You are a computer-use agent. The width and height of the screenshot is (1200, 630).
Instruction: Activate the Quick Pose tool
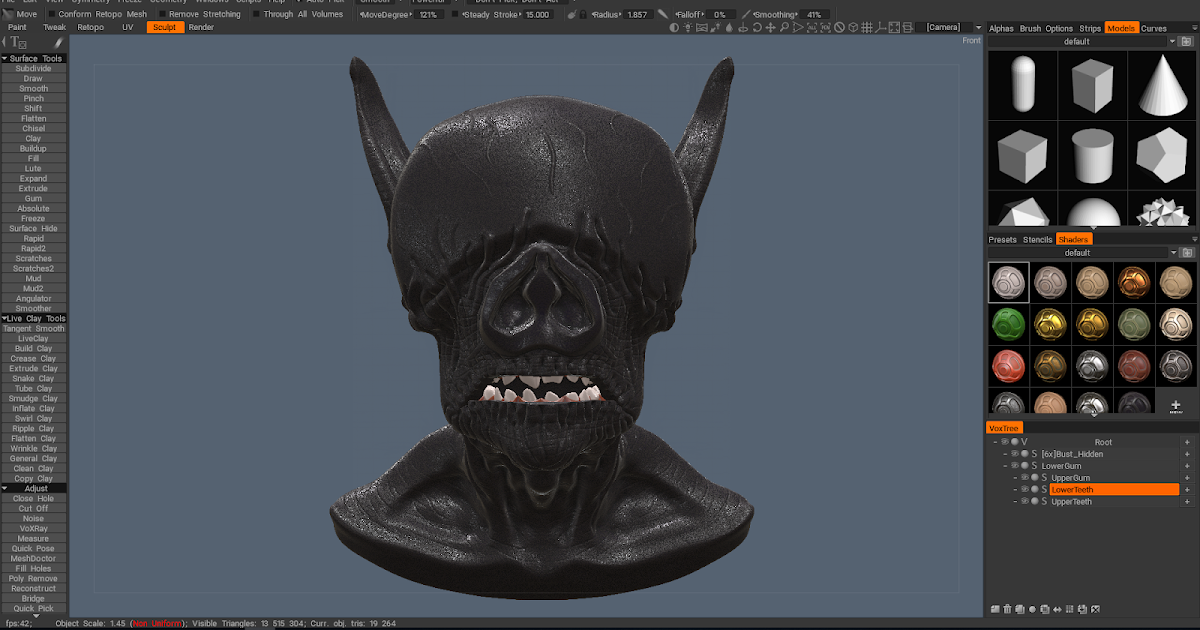[33, 548]
